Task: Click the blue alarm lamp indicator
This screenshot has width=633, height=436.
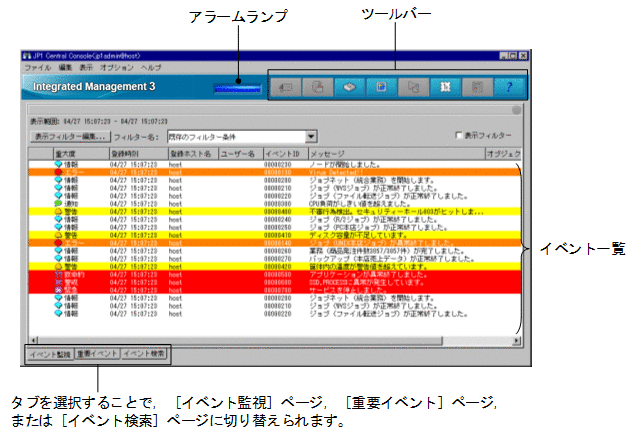Action: [x=238, y=88]
